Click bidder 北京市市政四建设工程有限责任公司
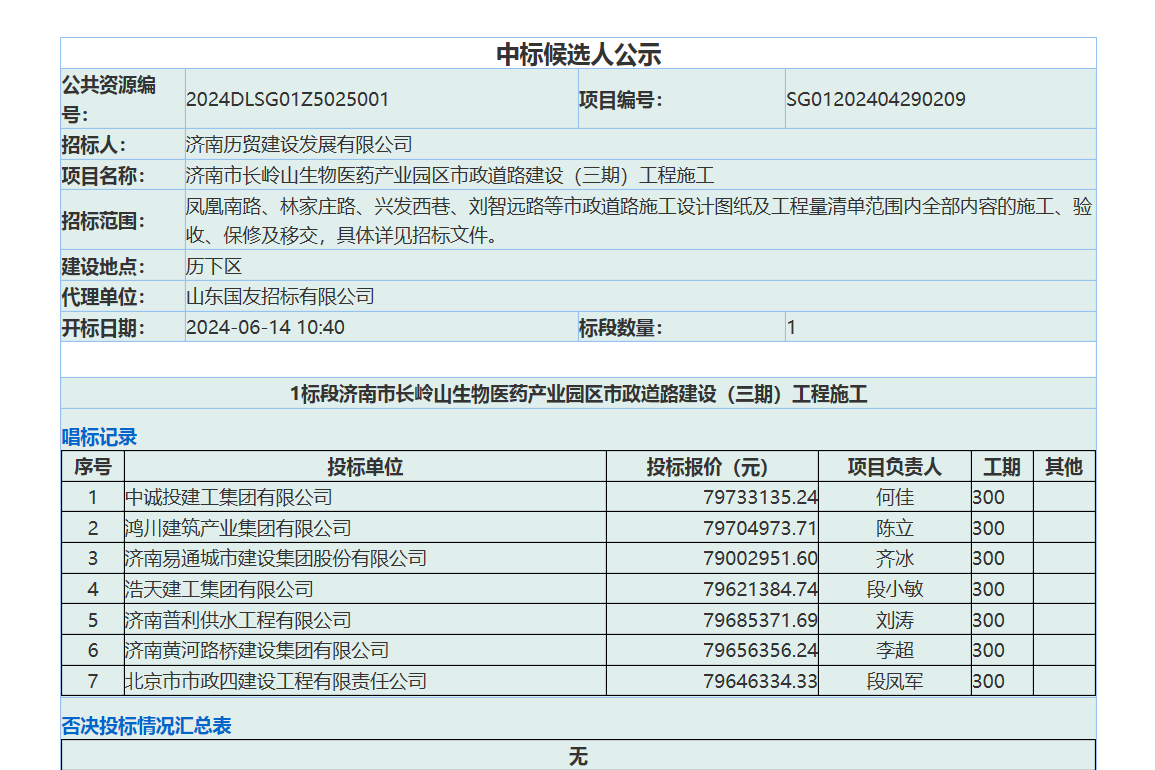The image size is (1155, 770). tap(276, 682)
